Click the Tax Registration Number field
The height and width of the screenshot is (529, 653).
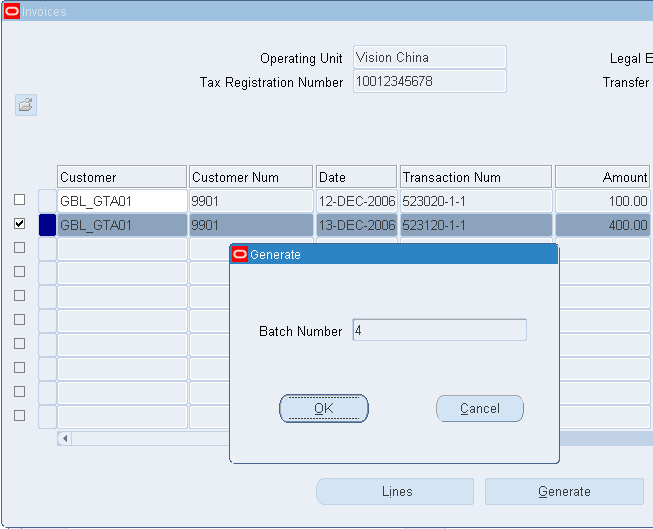[430, 81]
